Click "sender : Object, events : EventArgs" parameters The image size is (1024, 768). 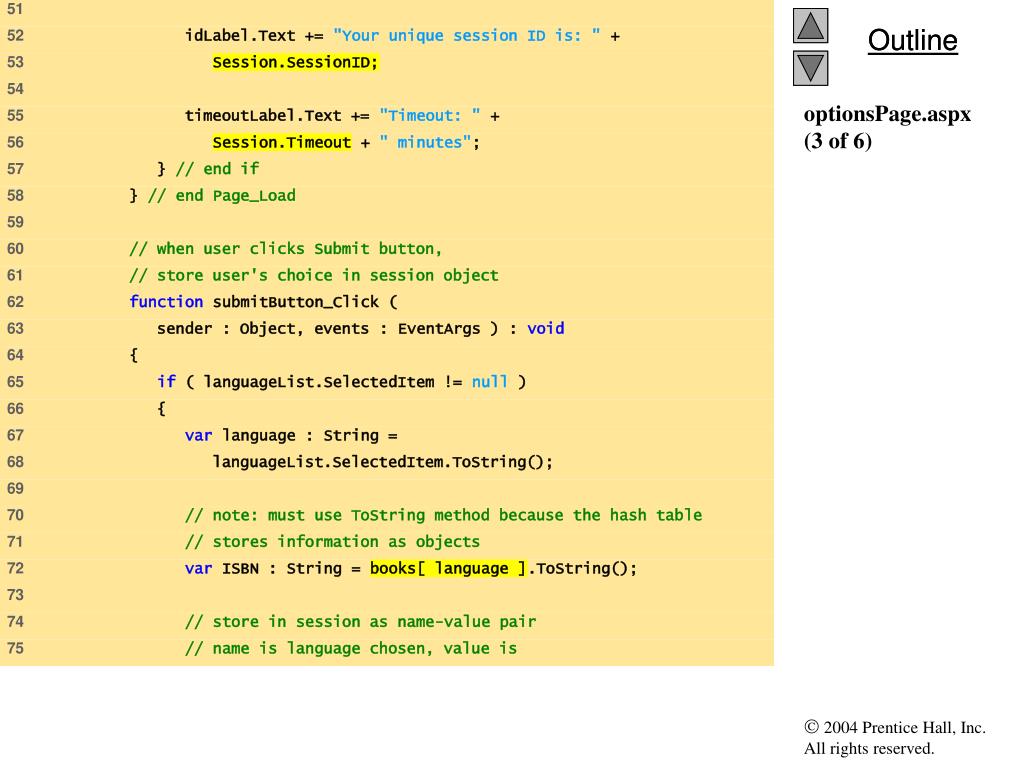[319, 328]
